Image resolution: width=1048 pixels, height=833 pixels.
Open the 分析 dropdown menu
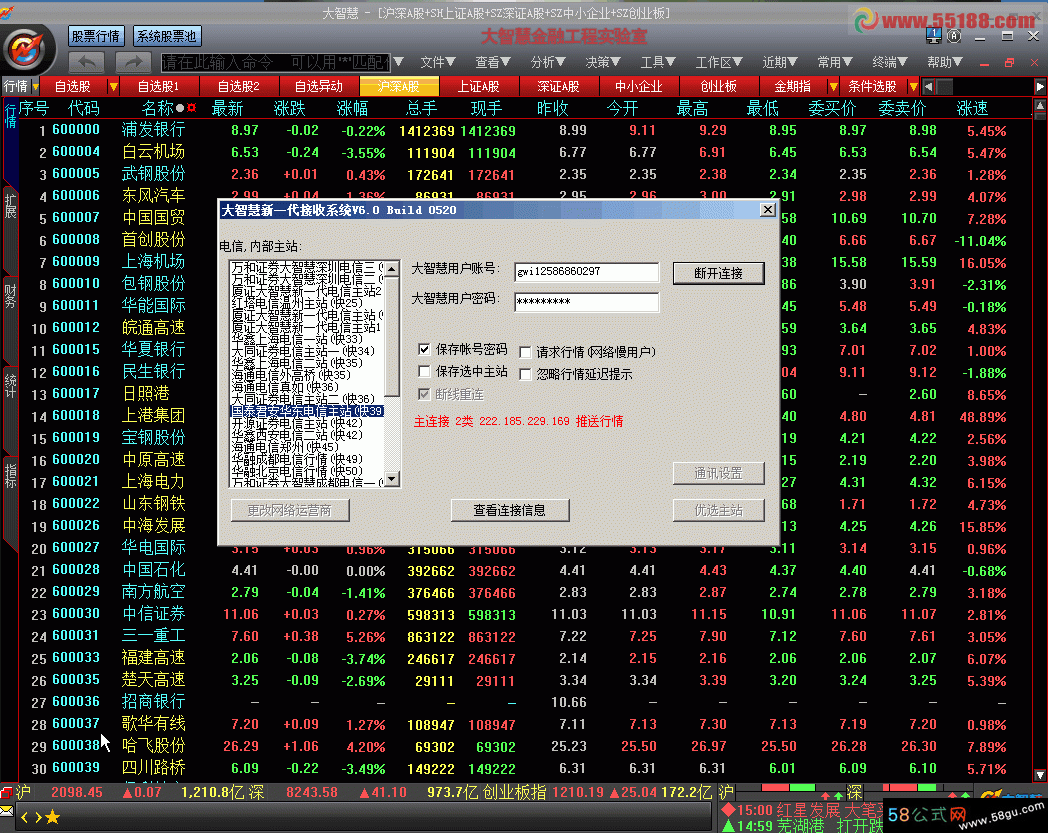click(548, 62)
